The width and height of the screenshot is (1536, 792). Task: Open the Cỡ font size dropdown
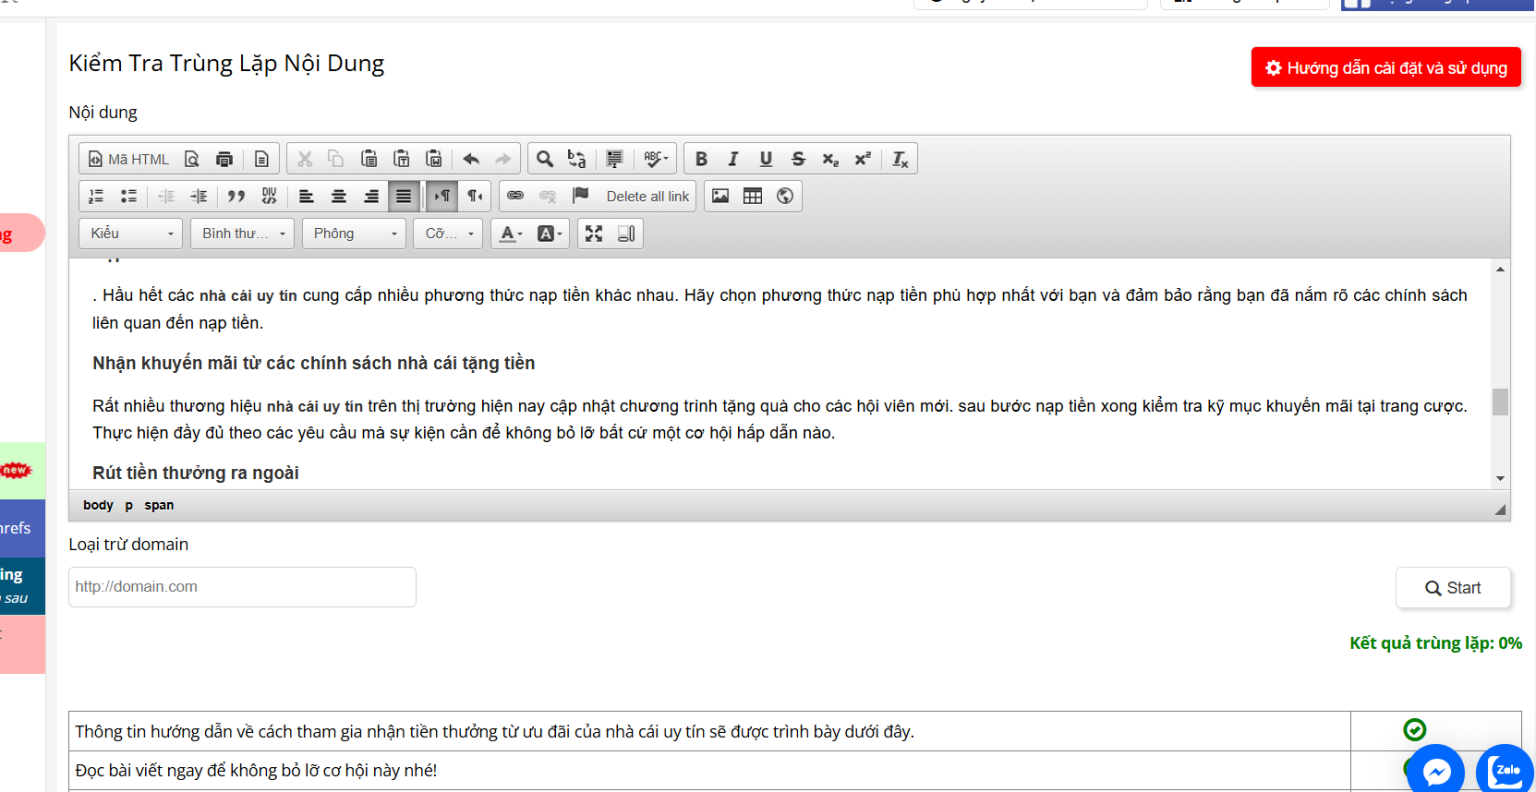point(448,234)
